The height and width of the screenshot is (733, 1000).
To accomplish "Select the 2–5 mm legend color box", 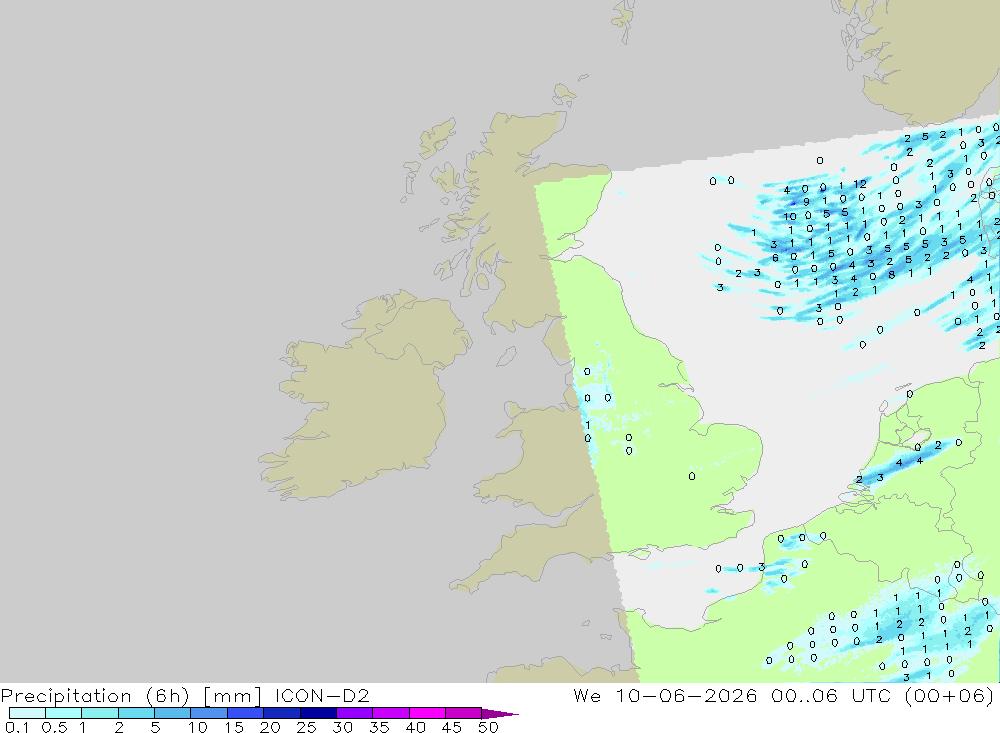I will coord(136,713).
